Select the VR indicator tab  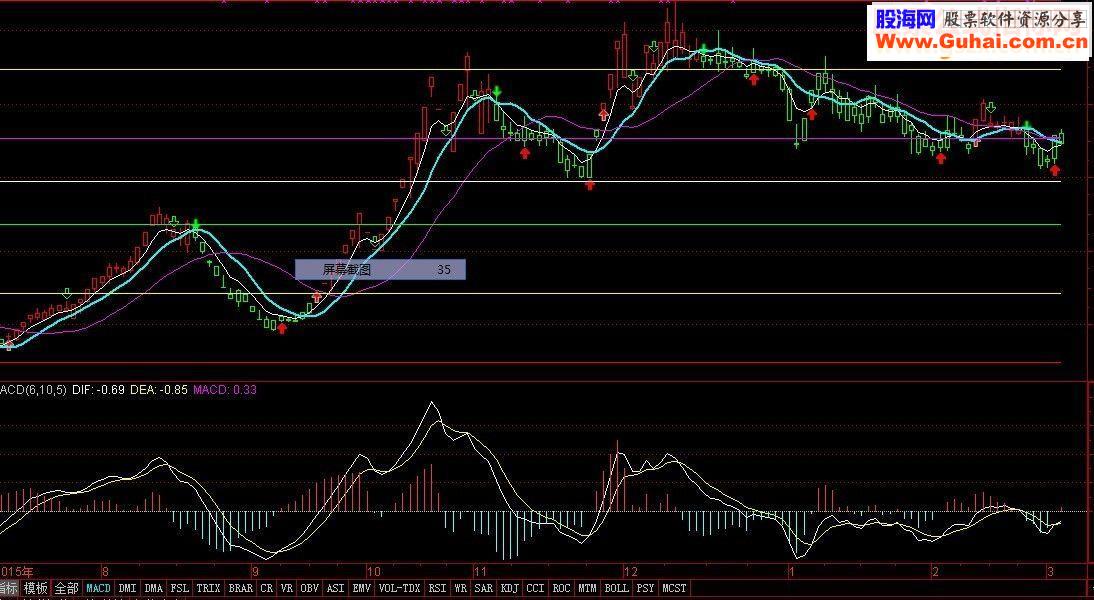287,588
